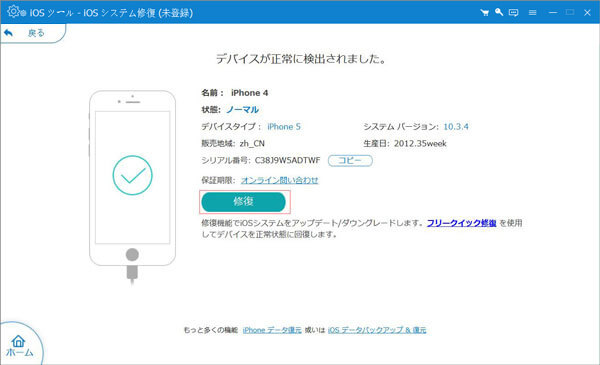600x365 pixels.
Task: Copy serial number with コピー button
Action: click(x=350, y=161)
